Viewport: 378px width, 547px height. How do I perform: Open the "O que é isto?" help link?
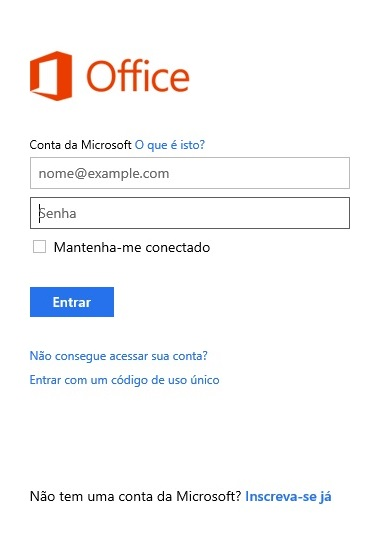pos(170,145)
